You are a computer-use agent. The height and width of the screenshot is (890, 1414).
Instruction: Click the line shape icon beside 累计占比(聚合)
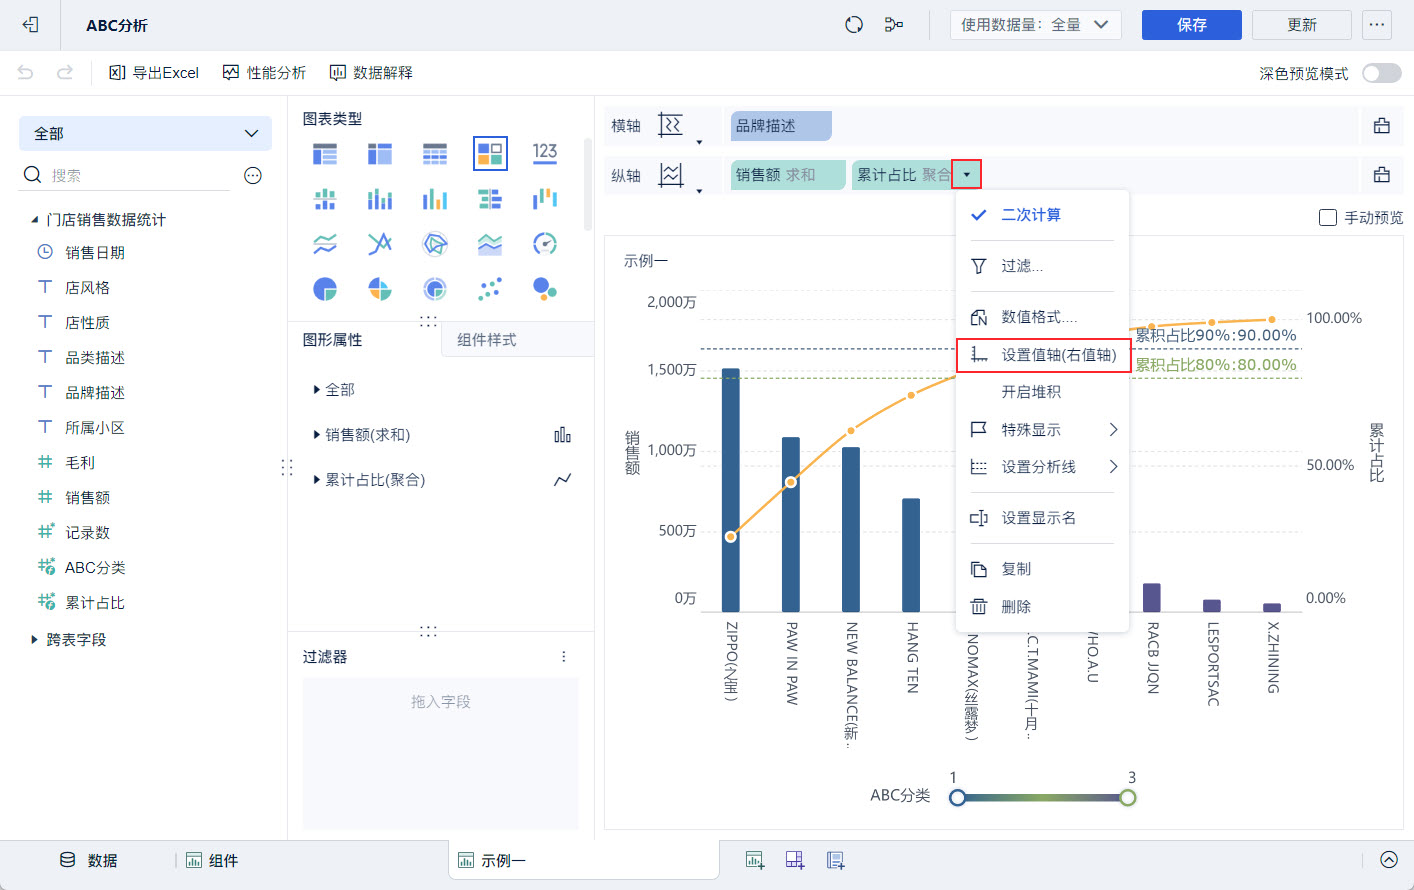click(x=563, y=480)
